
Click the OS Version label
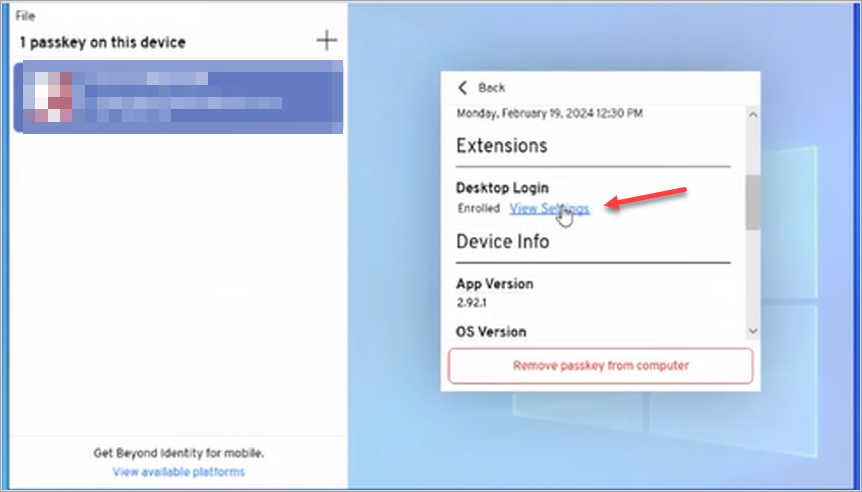[x=491, y=331]
